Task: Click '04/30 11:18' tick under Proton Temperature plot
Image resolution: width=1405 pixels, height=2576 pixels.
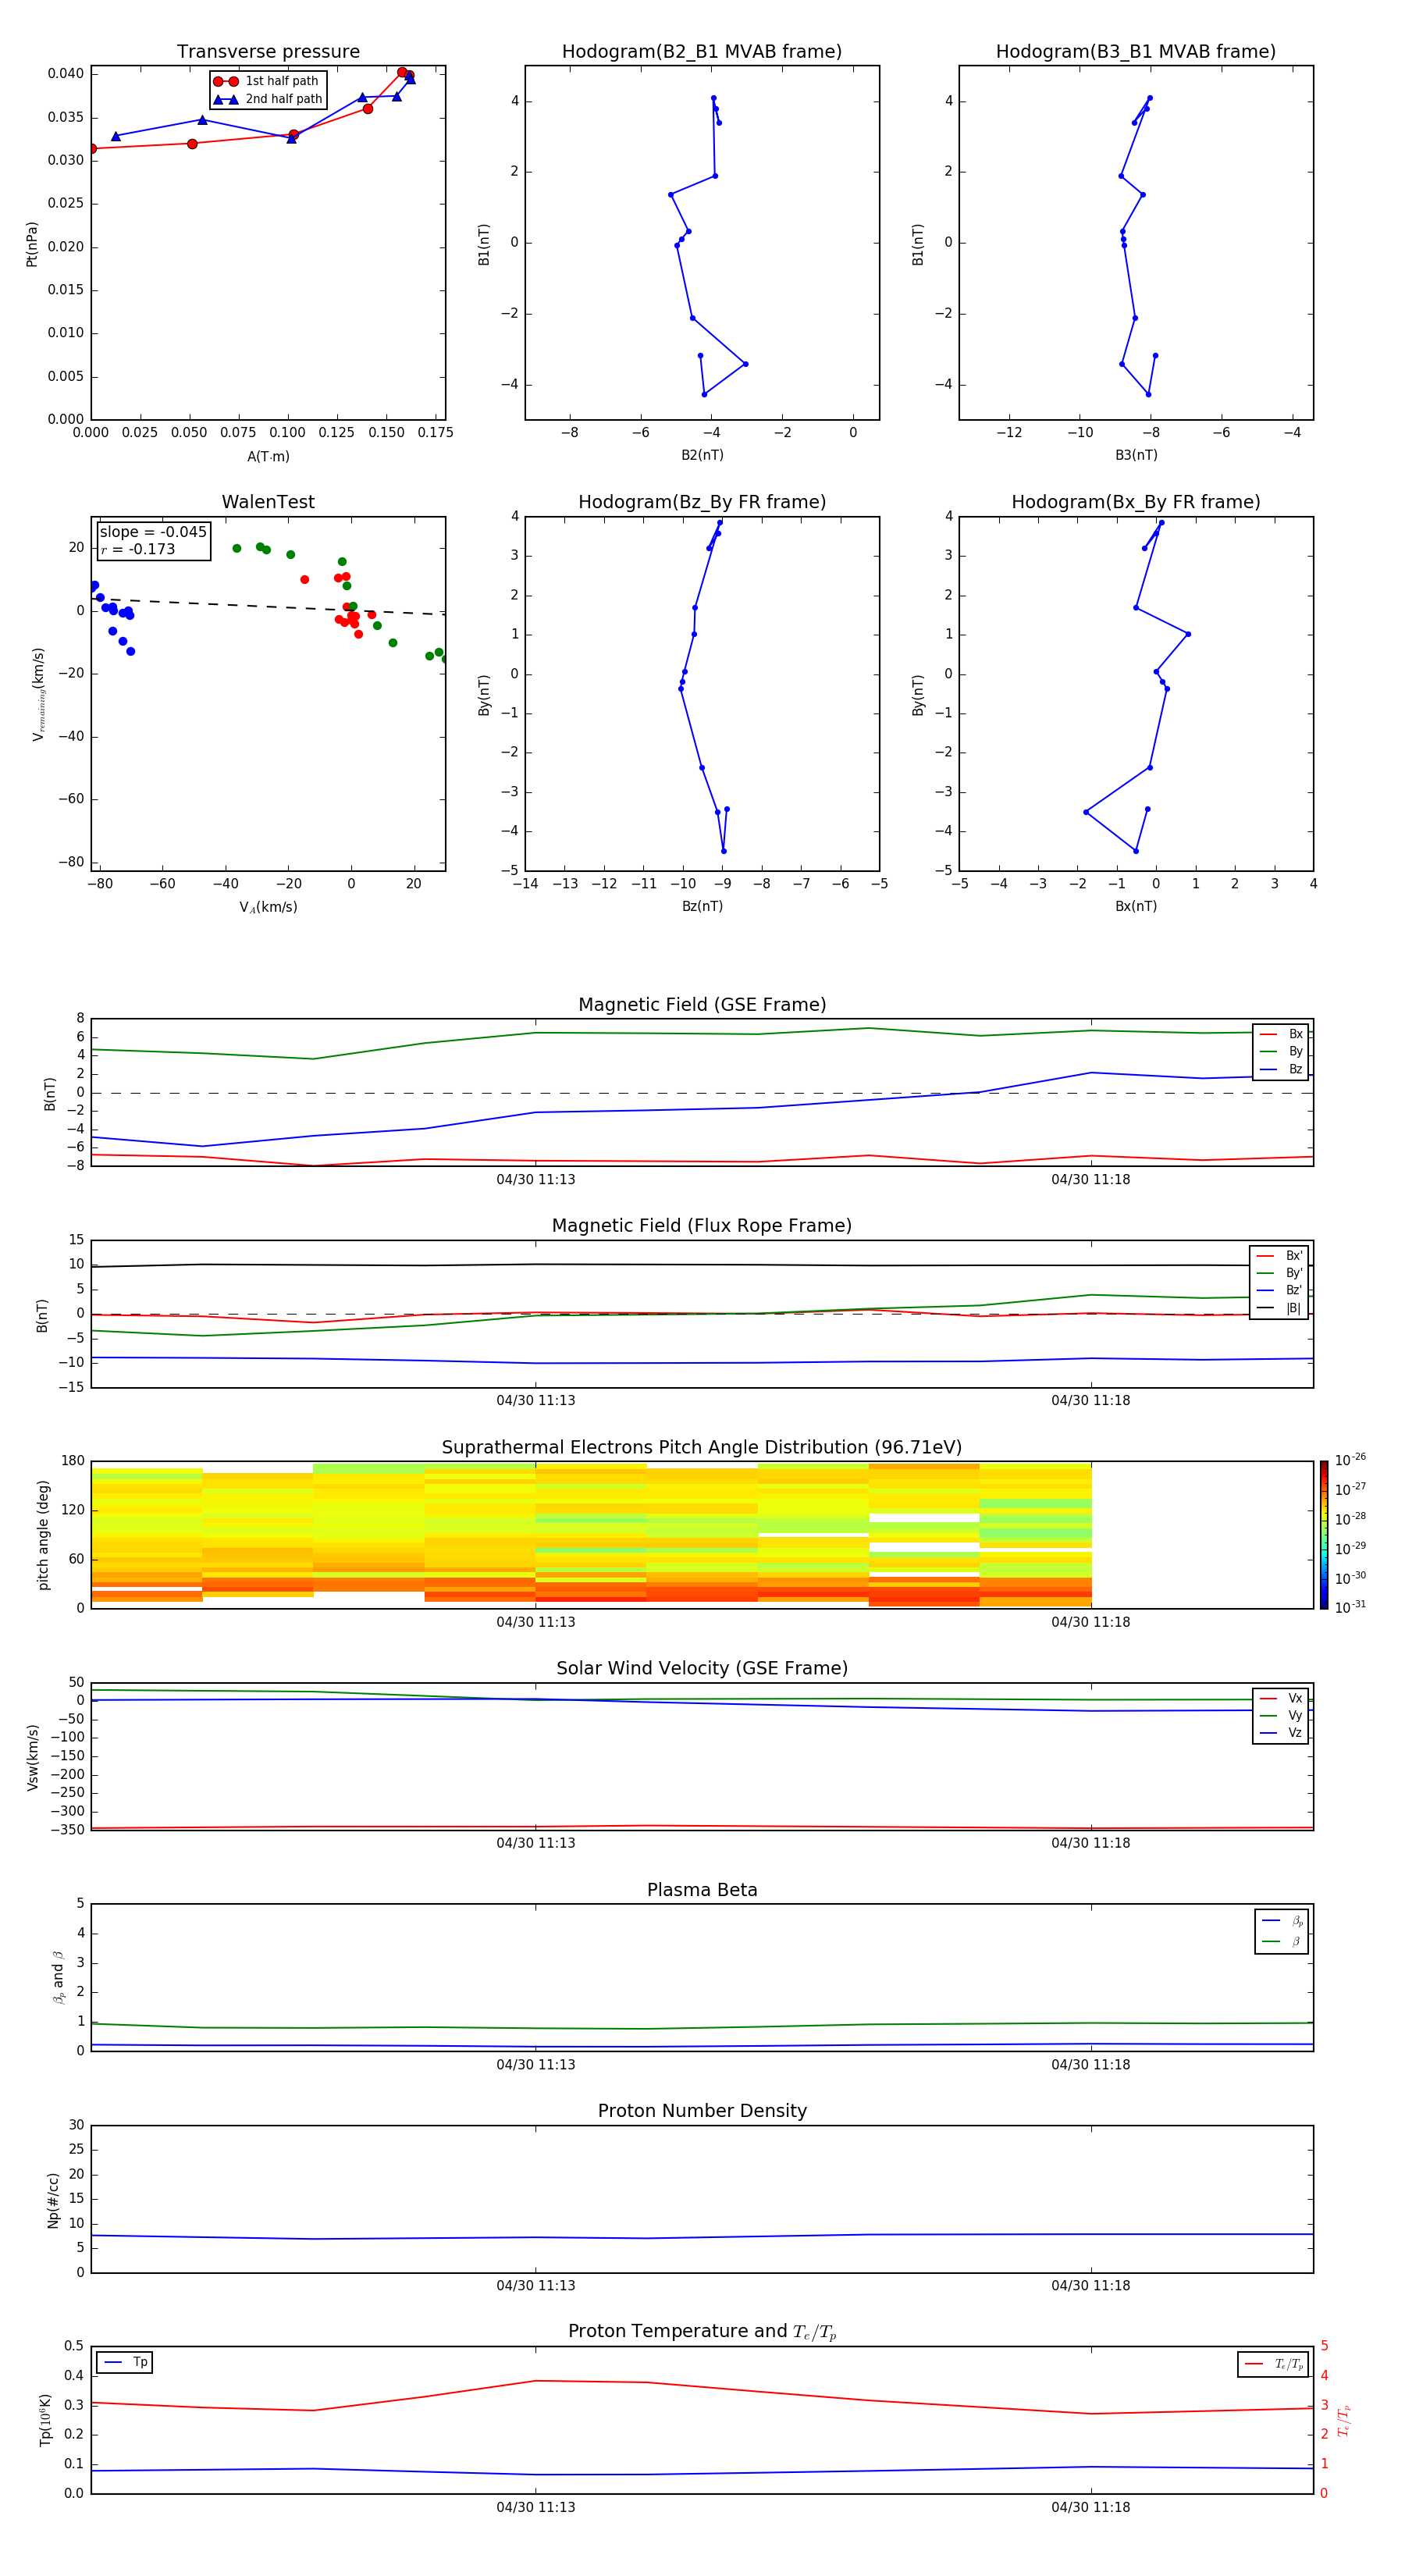Action: [x=1090, y=2507]
